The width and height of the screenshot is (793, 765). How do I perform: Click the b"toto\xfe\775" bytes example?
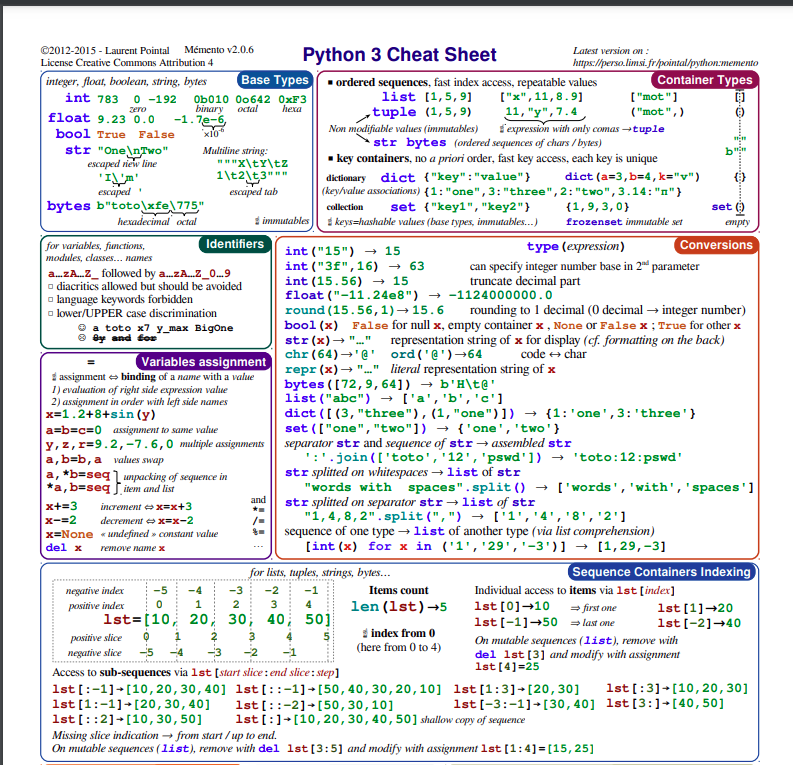[x=150, y=206]
